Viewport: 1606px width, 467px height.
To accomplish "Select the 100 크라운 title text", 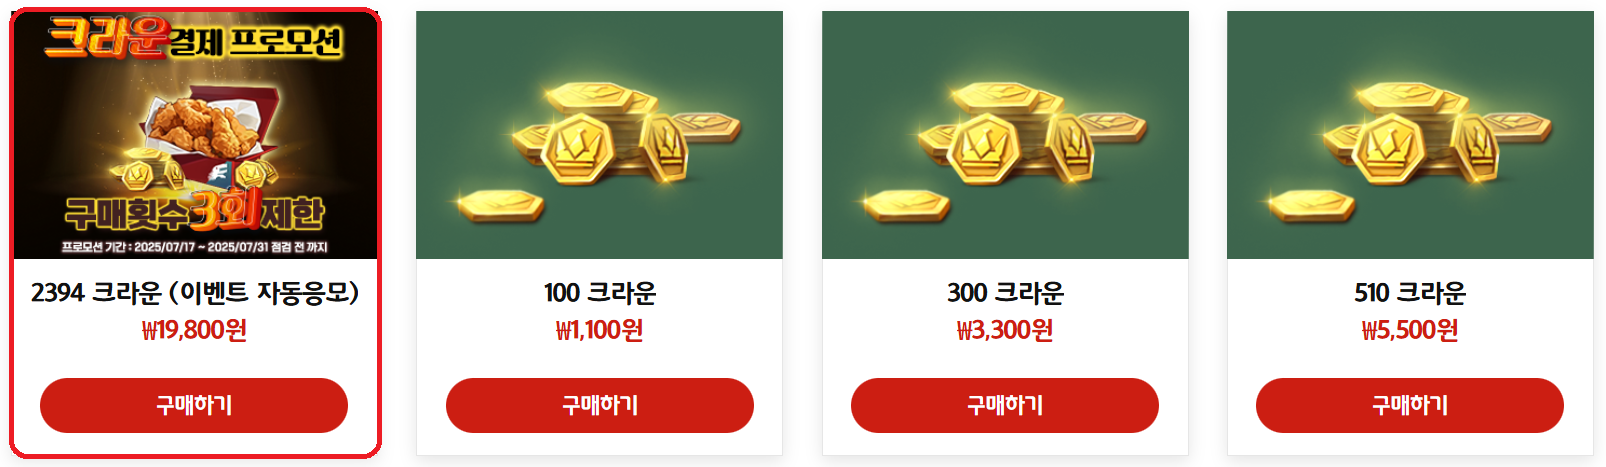I will tap(600, 292).
